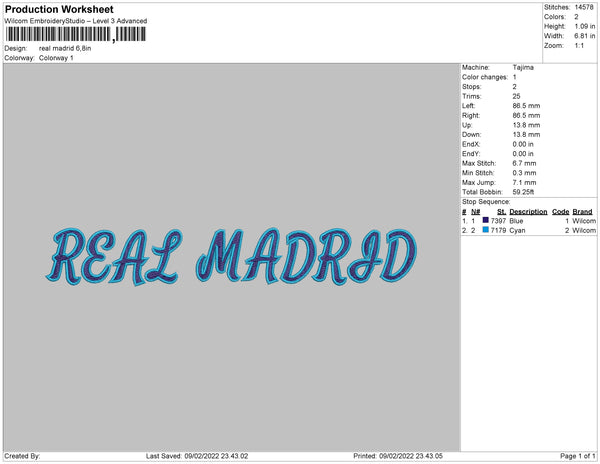This screenshot has width=600, height=464.
Task: Click the Max Stitch value '6.7 mm'
Action: [x=524, y=163]
